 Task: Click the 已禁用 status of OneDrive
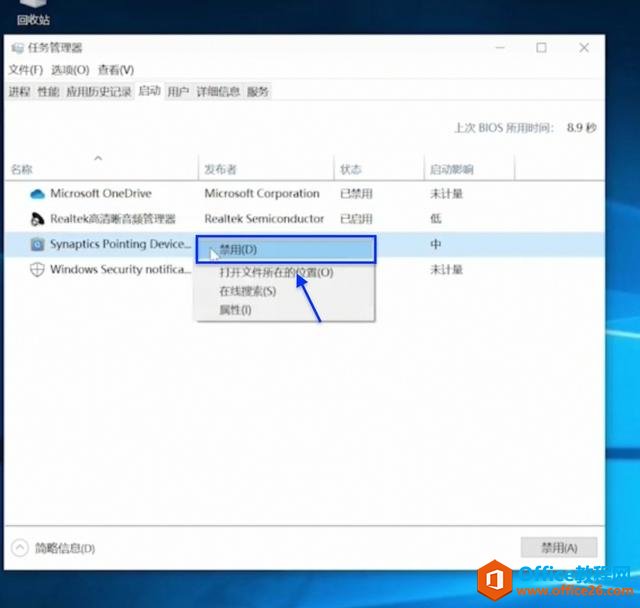[x=356, y=194]
